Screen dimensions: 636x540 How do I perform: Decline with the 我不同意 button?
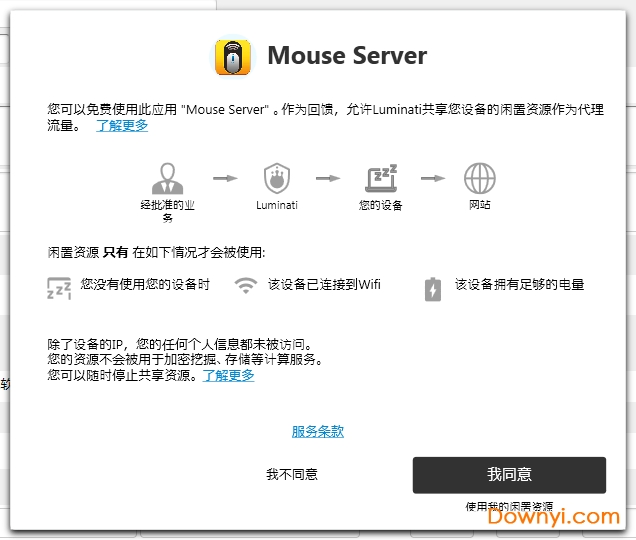pos(292,474)
